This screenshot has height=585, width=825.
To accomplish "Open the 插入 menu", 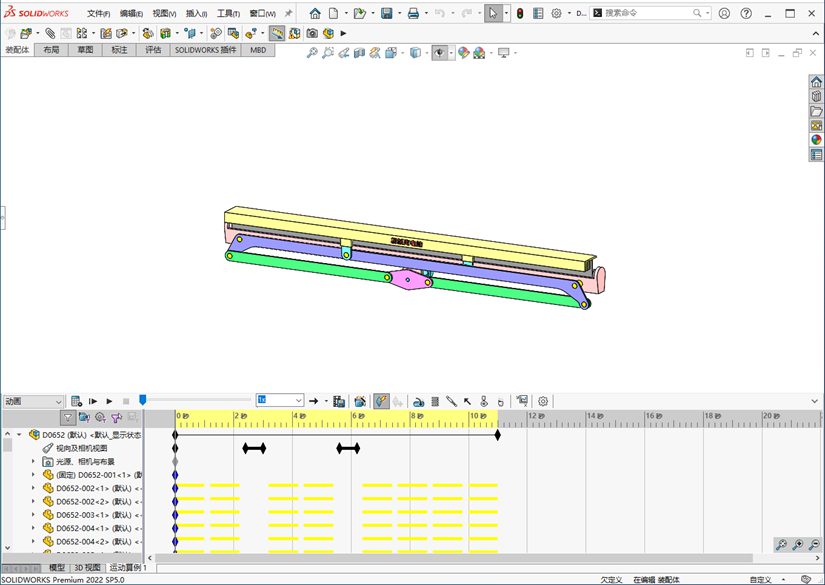I will [196, 14].
